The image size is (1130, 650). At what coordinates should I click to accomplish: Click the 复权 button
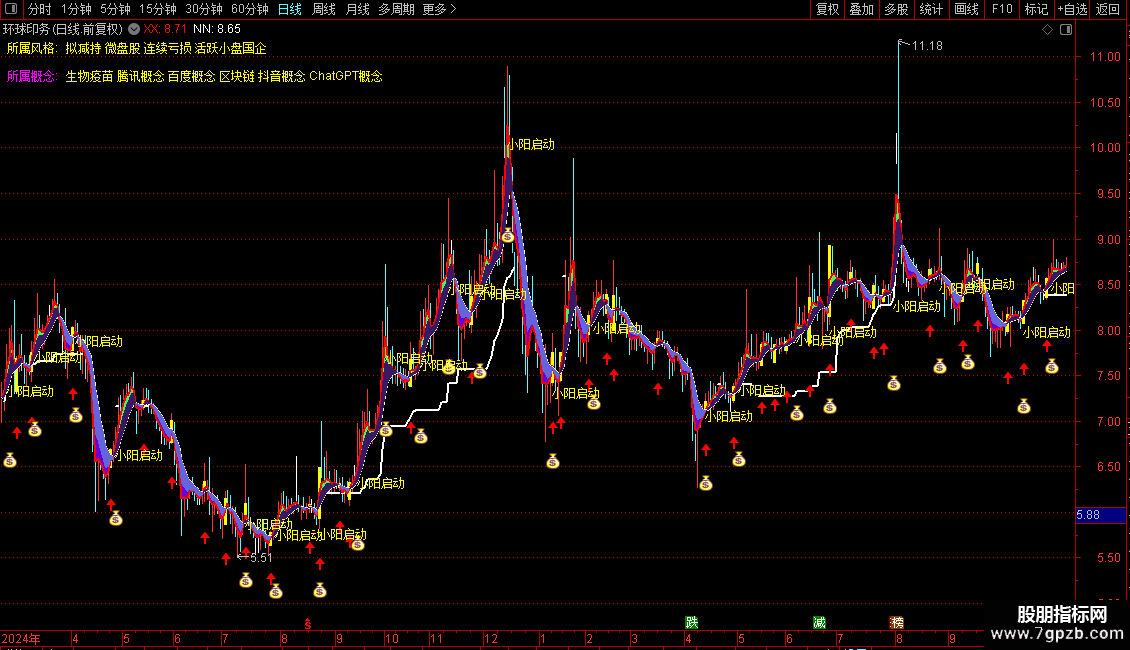[827, 9]
